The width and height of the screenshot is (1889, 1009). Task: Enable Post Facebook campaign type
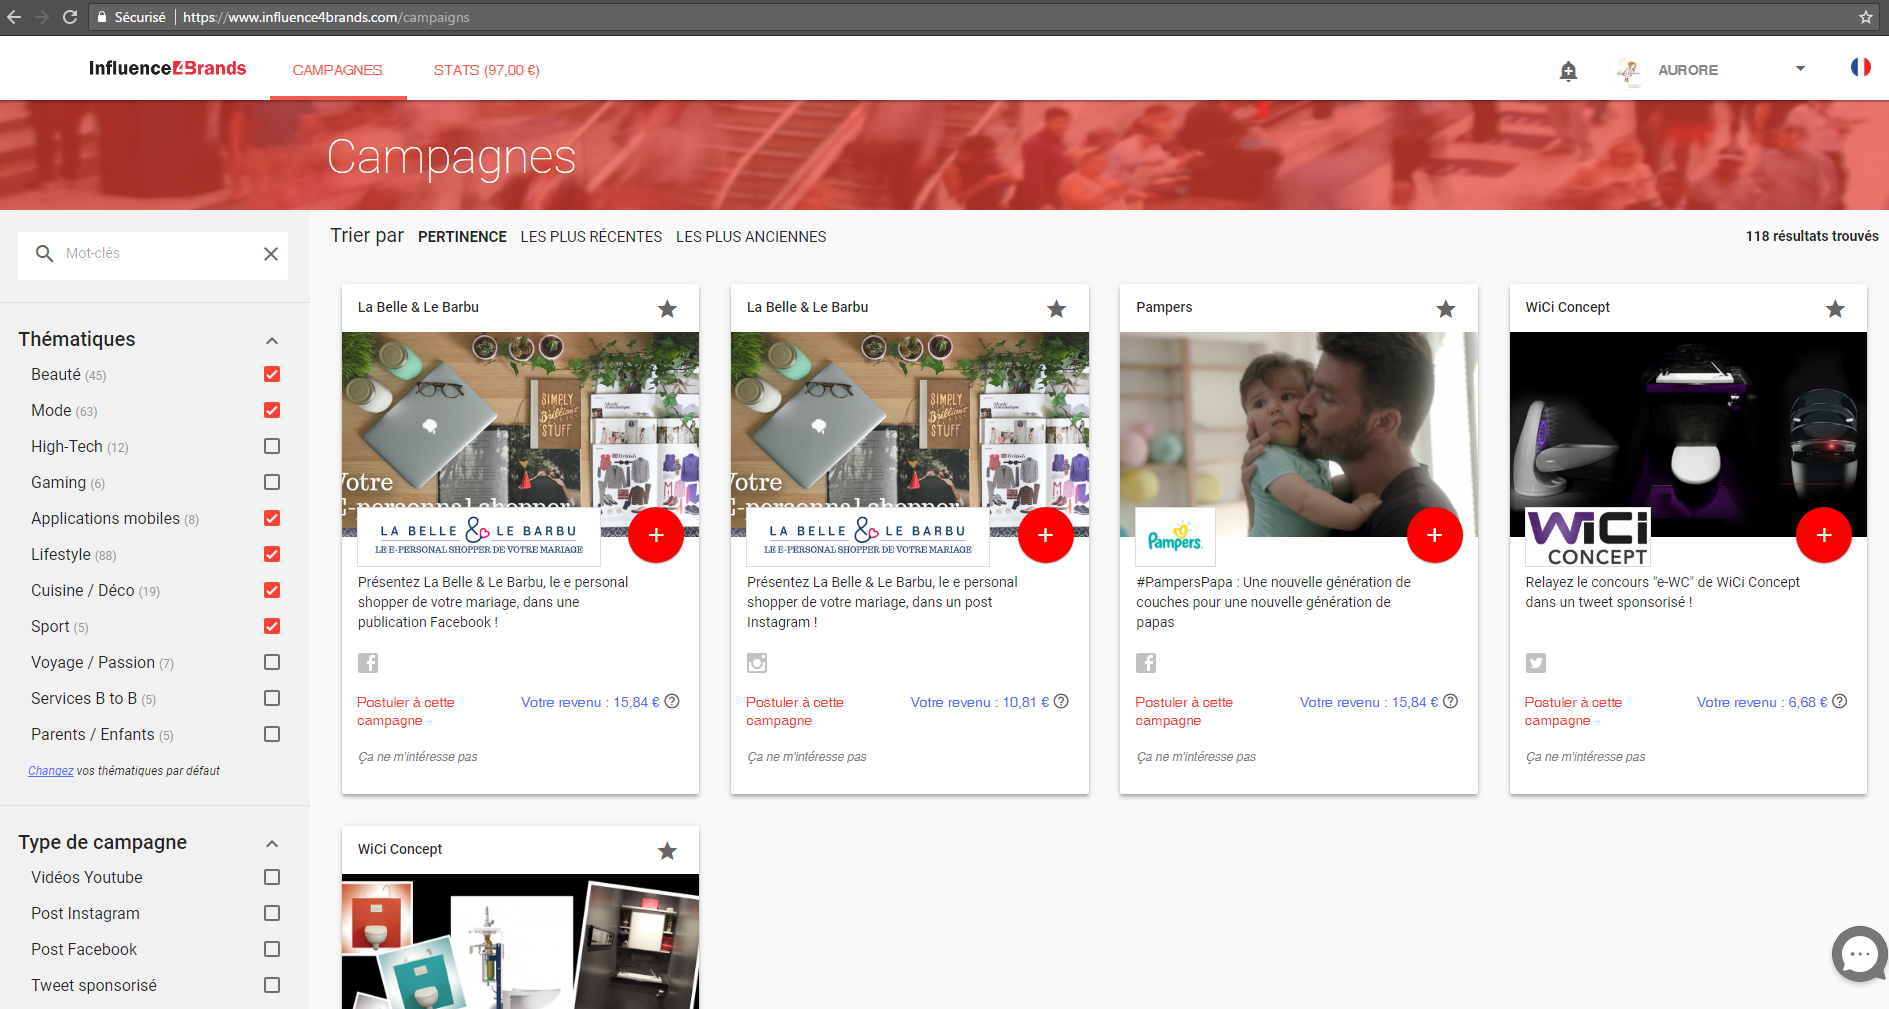pos(272,949)
